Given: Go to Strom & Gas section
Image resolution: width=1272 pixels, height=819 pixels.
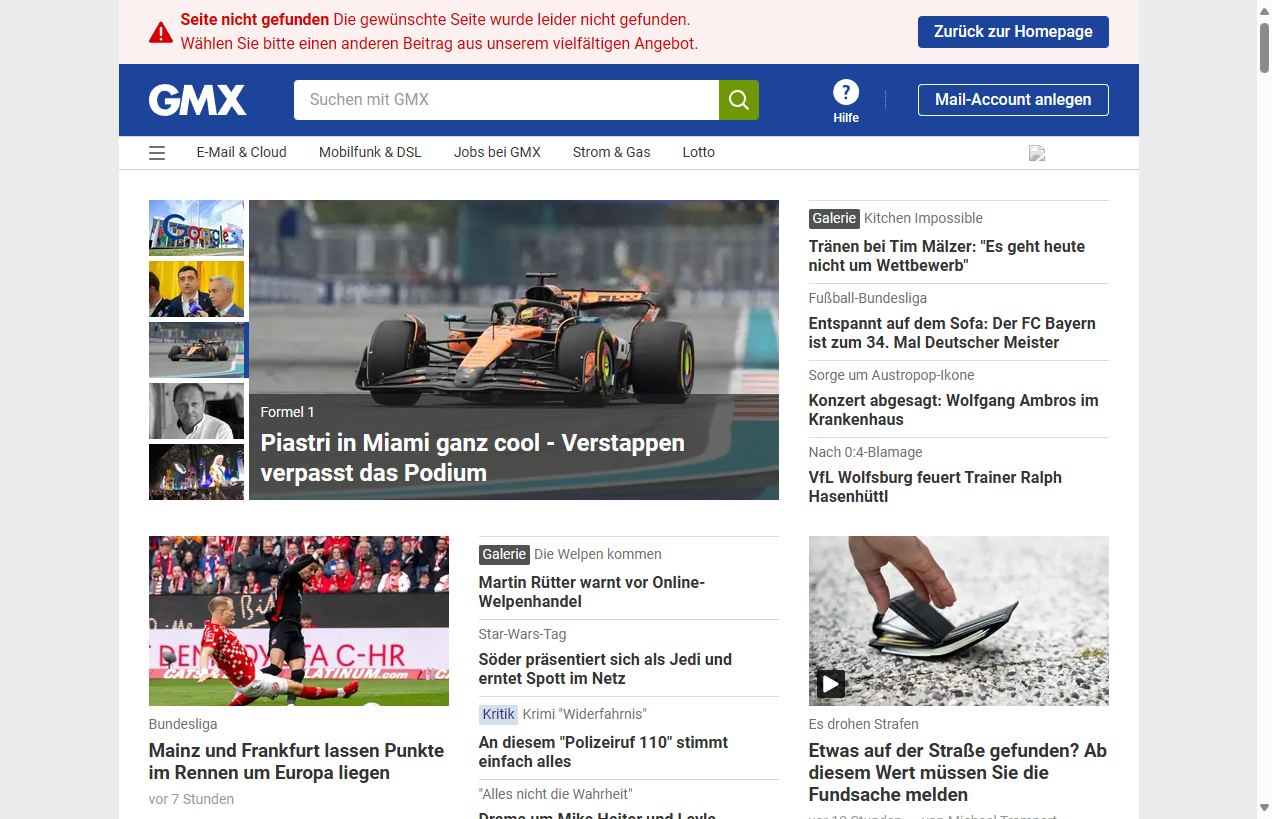Looking at the screenshot, I should click(611, 153).
